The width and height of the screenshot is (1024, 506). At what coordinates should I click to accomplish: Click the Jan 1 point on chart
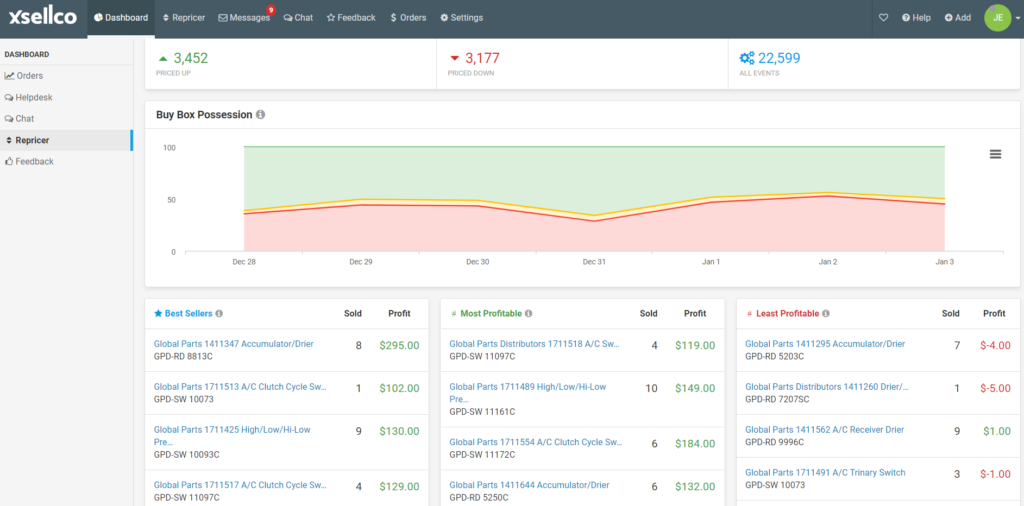coord(711,201)
